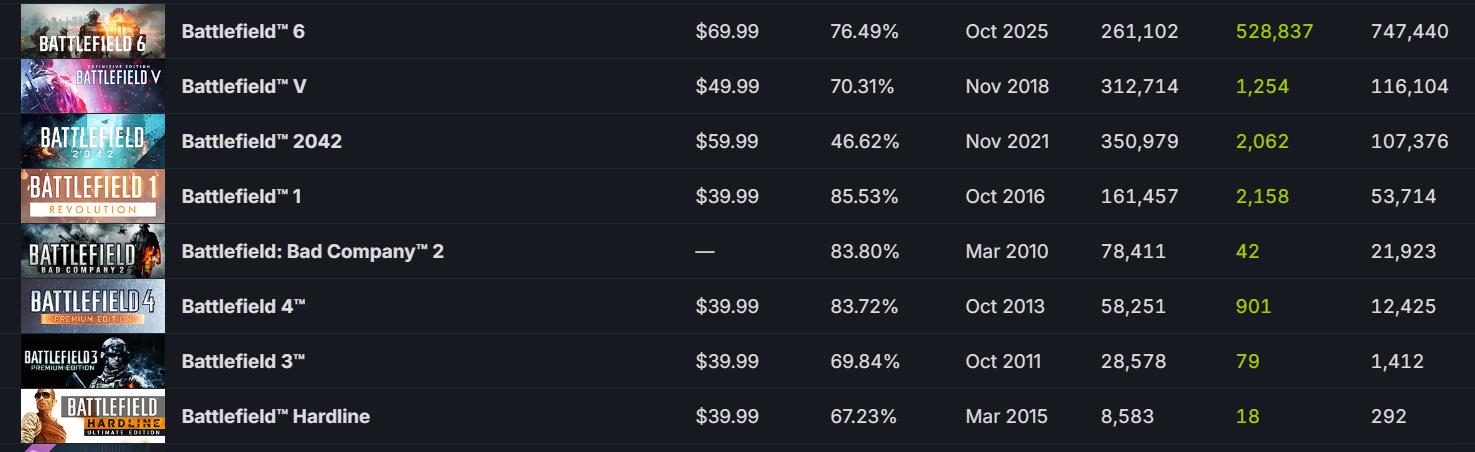Open the Battlefield™ 2042 title link
The width and height of the screenshot is (1475, 452).
(x=262, y=141)
